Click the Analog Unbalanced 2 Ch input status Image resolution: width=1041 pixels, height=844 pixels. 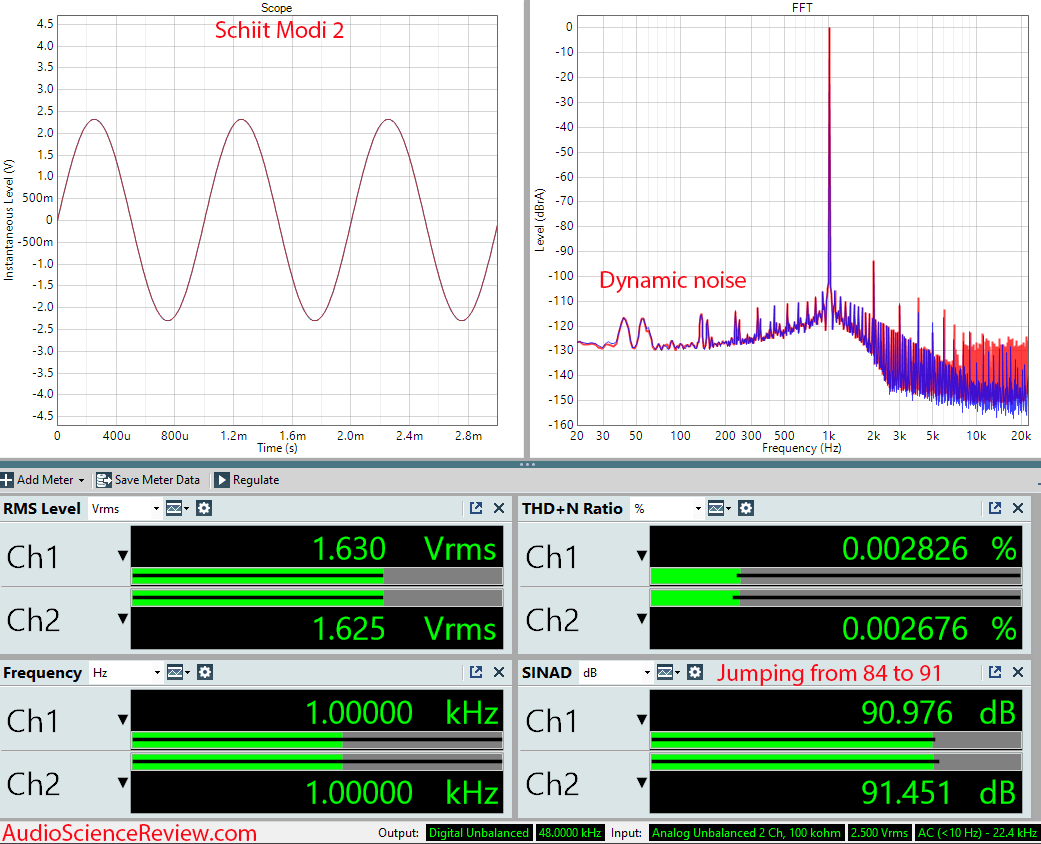(x=746, y=833)
